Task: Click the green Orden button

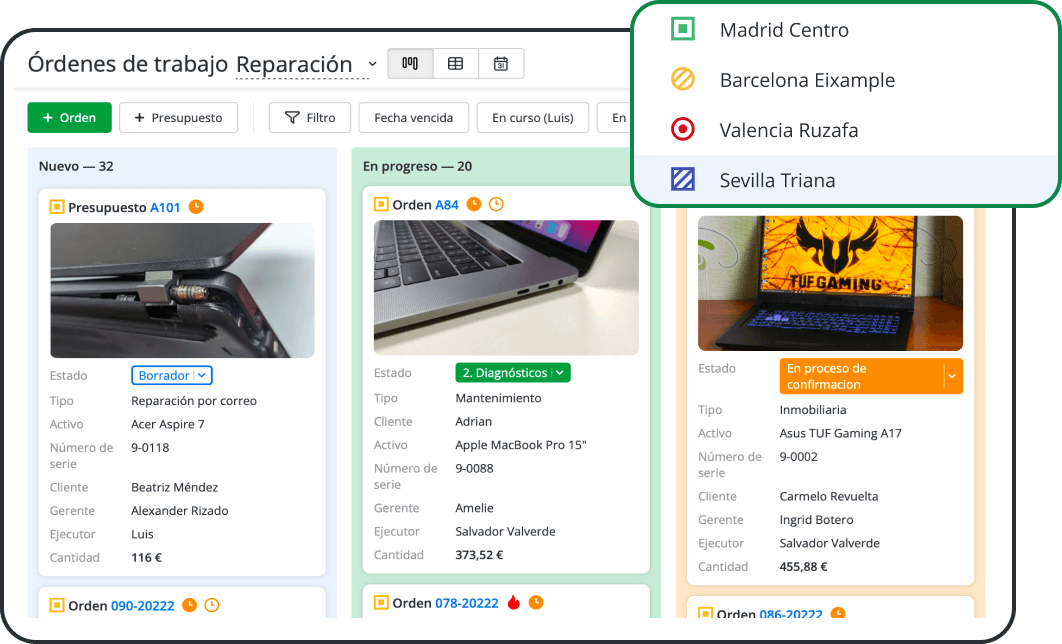Action: click(70, 118)
